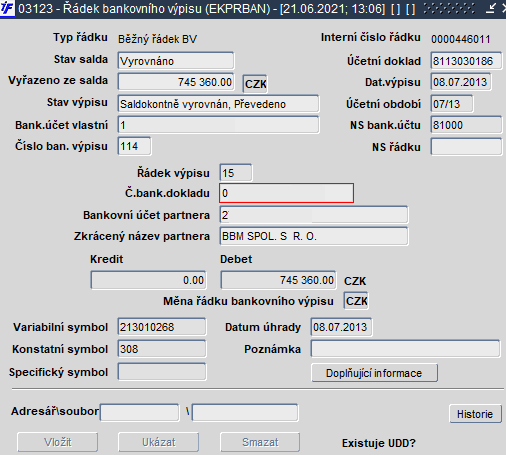Select the Zkrácený název partnera field
This screenshot has width=506, height=455.
314,236
